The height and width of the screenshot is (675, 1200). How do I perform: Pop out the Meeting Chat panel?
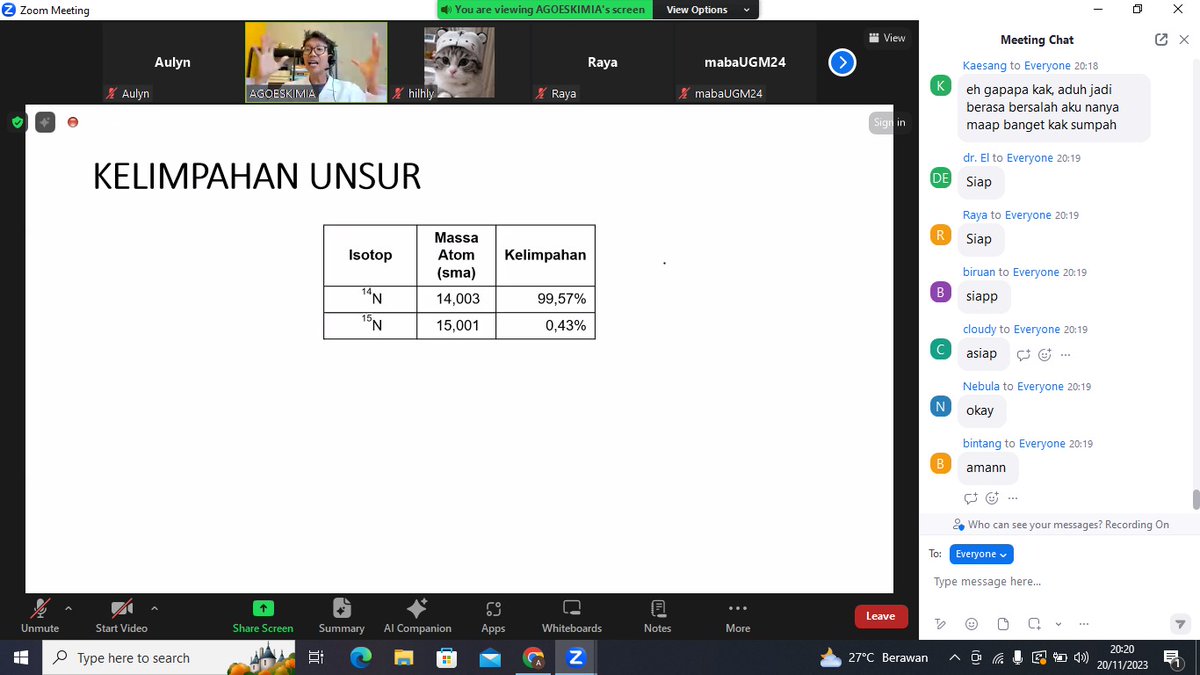1161,40
